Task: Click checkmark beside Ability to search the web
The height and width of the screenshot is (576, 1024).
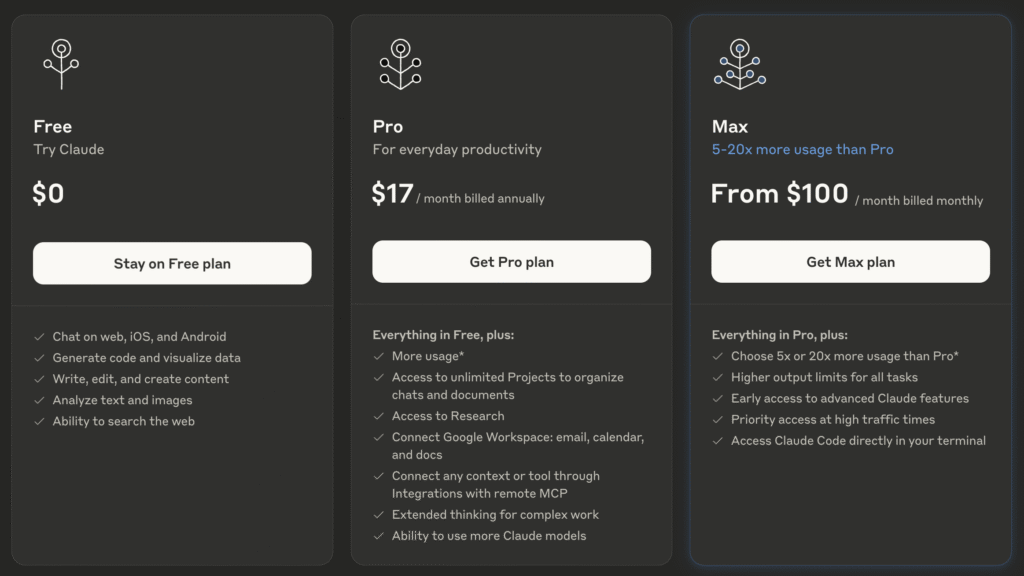Action: coord(39,421)
